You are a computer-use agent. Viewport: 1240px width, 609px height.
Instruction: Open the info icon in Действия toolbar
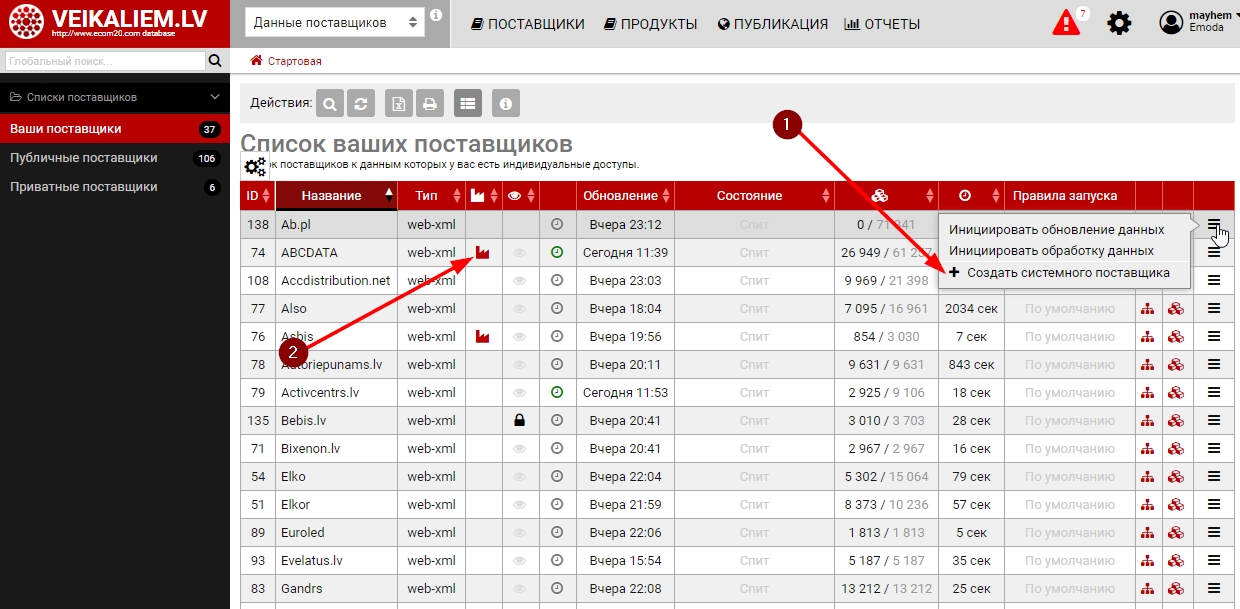506,103
